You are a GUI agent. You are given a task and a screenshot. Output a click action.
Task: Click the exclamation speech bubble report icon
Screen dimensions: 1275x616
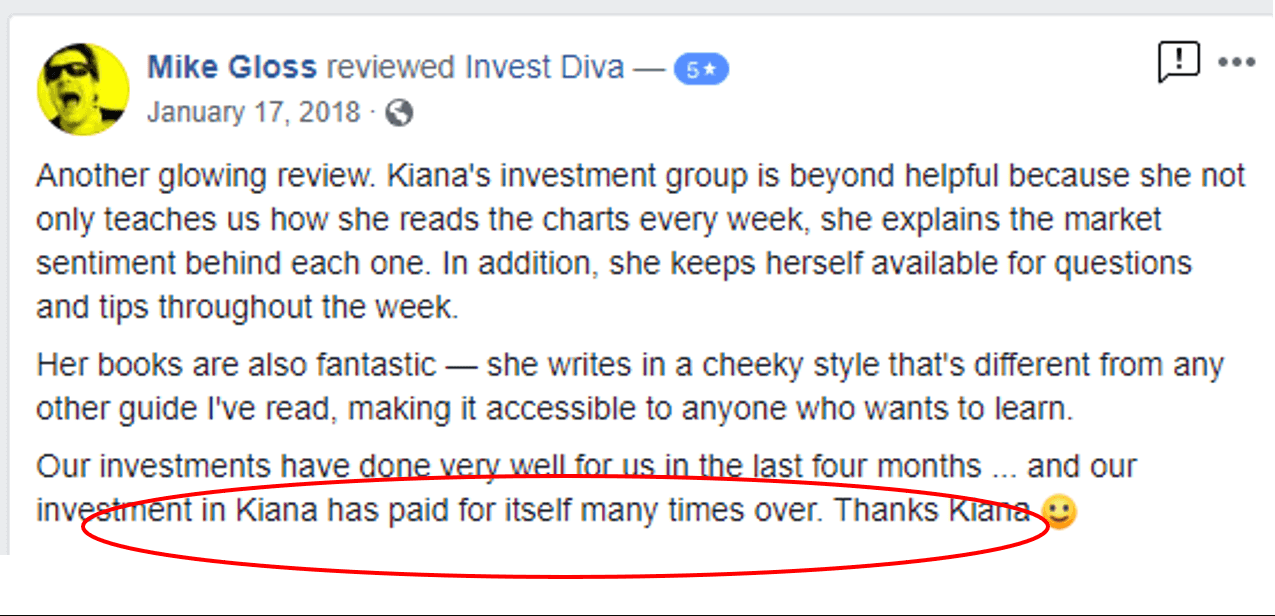pyautogui.click(x=1178, y=62)
